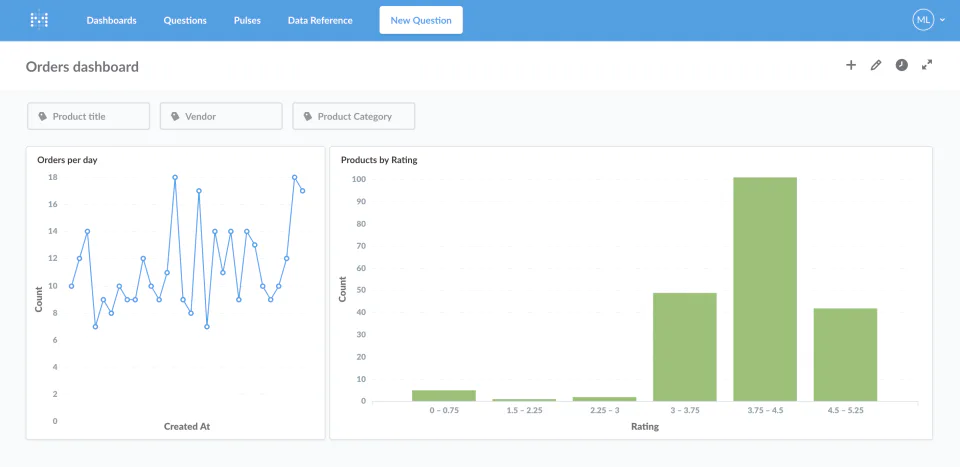This screenshot has width=960, height=467.
Task: Open the Questions navigation item
Action: 185,20
